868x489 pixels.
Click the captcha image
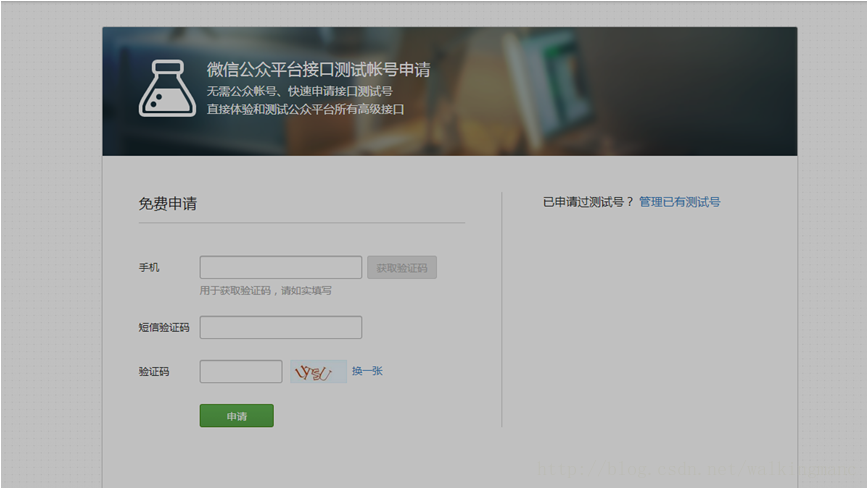(x=318, y=372)
